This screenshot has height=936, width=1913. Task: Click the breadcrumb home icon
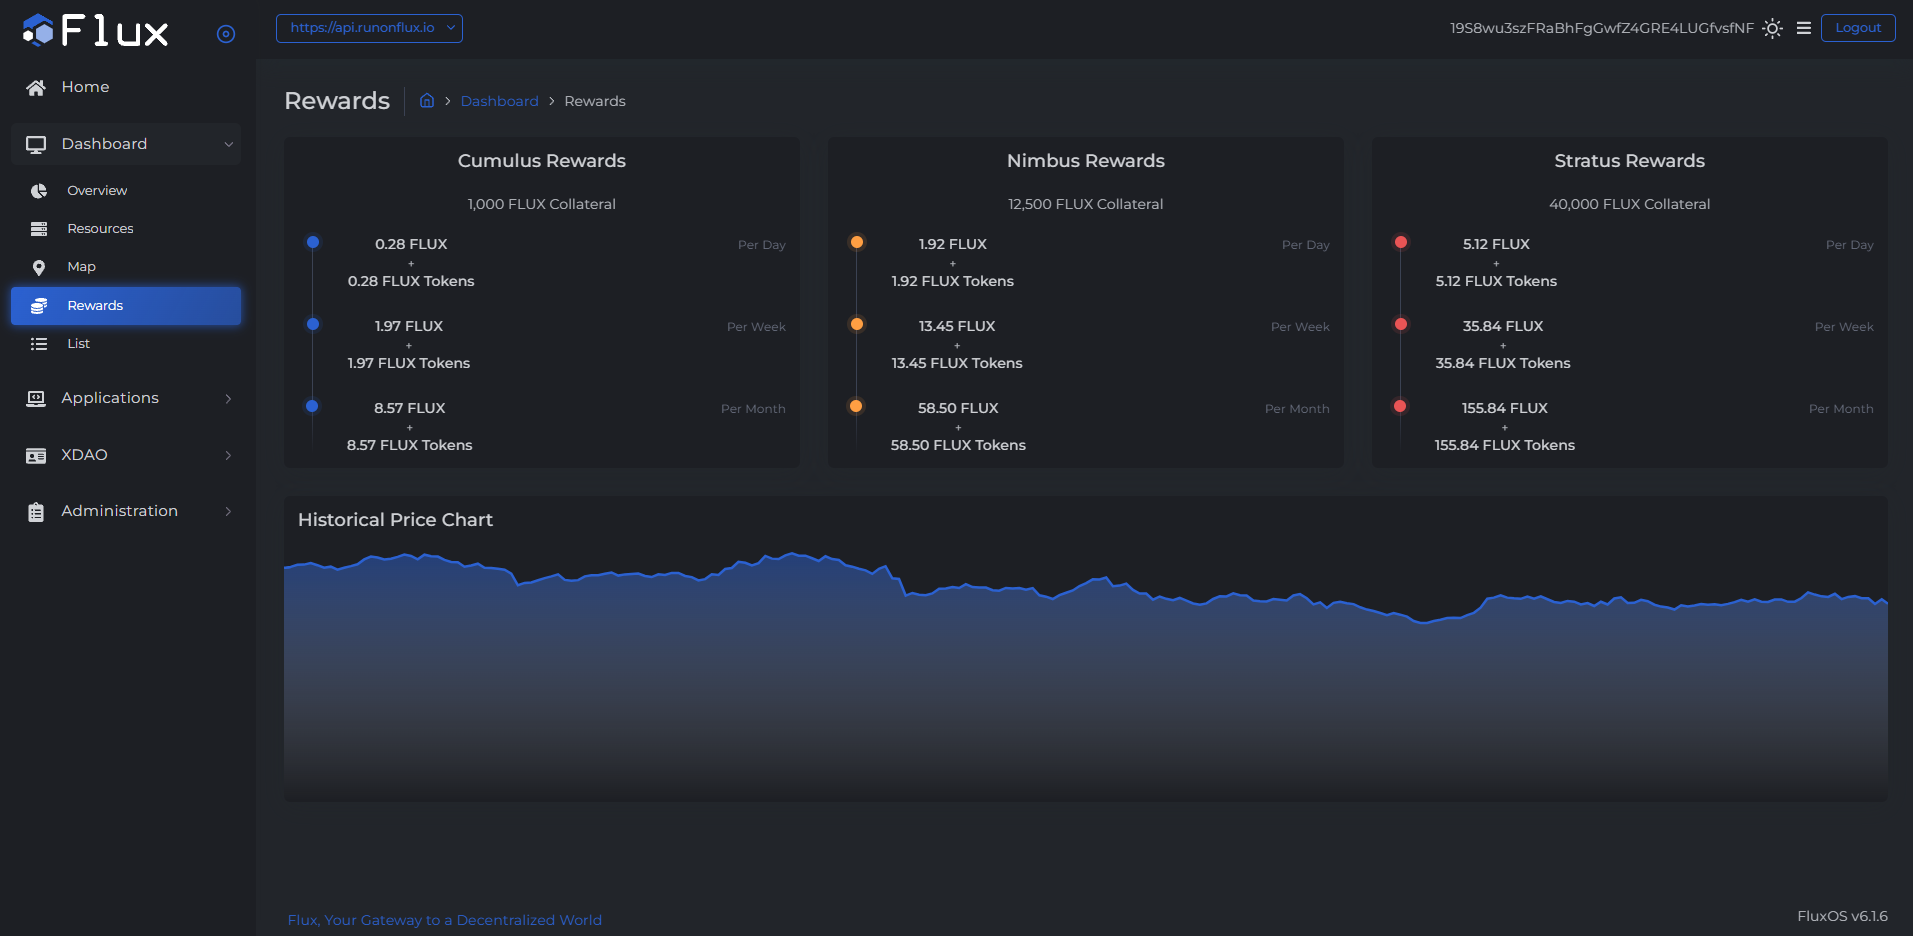click(427, 101)
